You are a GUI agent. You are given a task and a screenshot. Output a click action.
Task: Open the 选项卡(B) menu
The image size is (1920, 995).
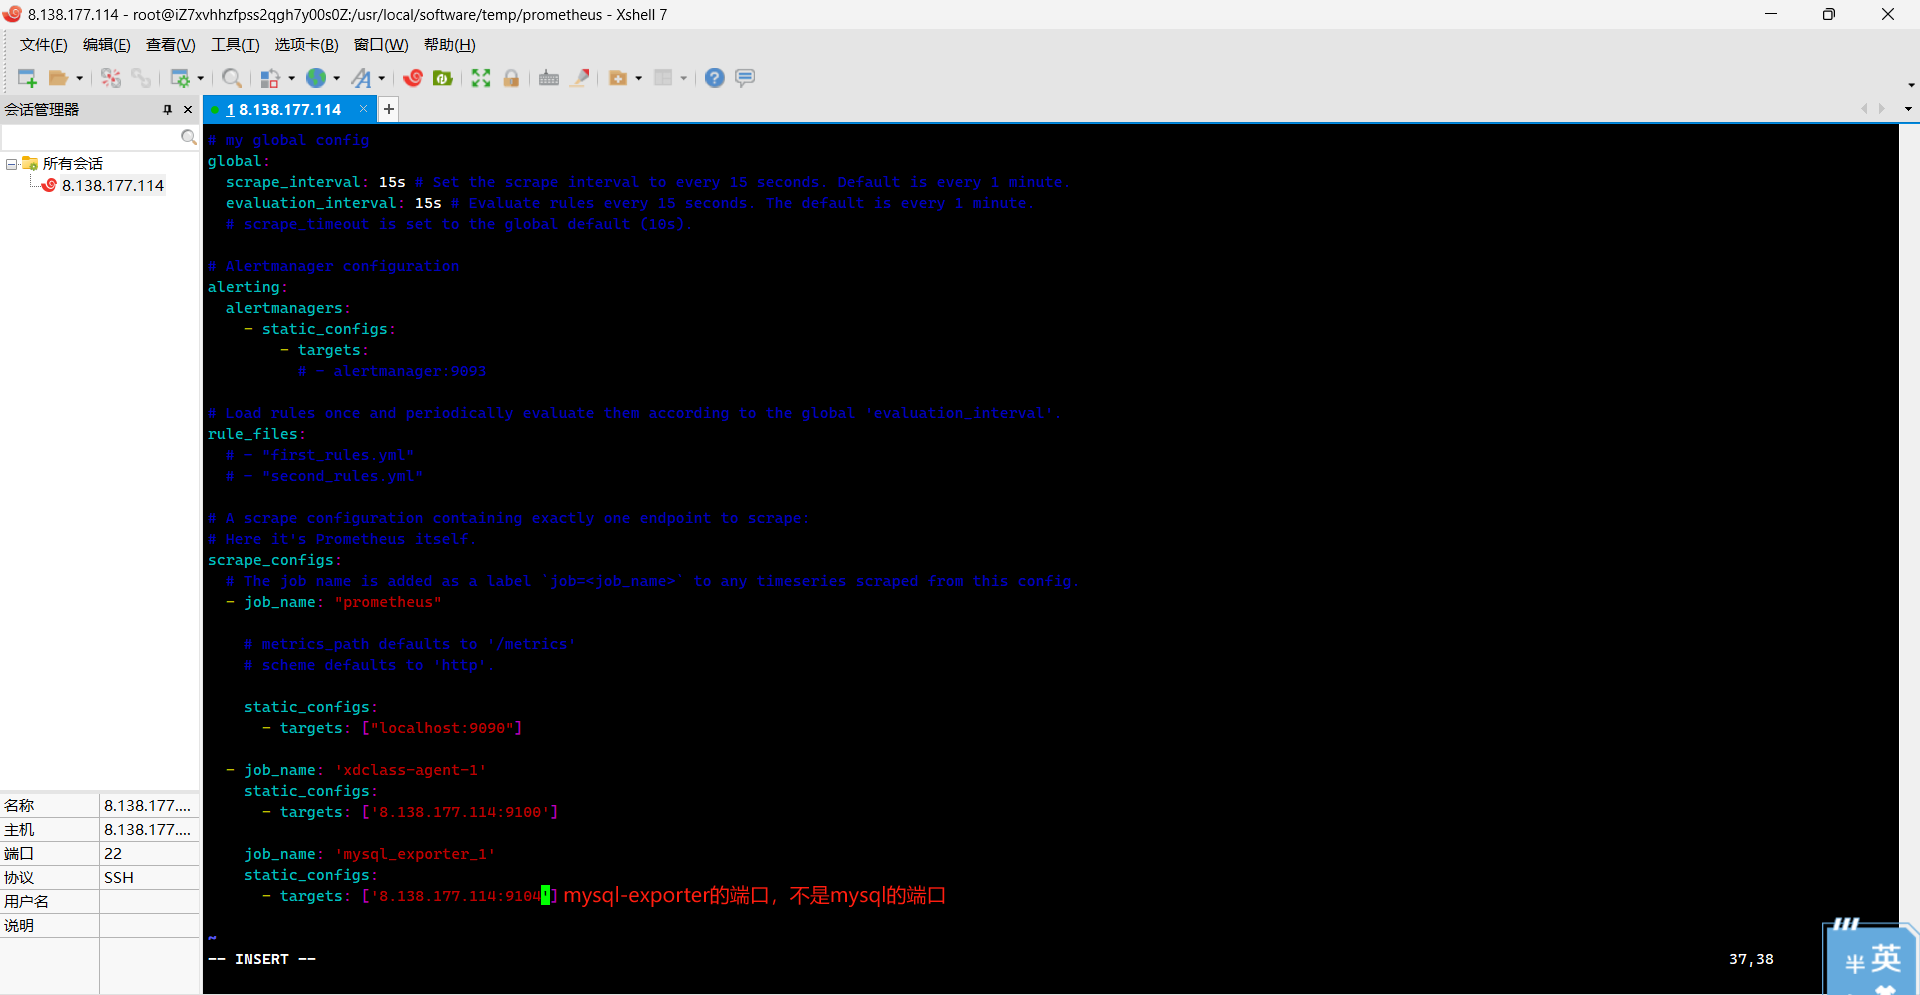(x=307, y=45)
